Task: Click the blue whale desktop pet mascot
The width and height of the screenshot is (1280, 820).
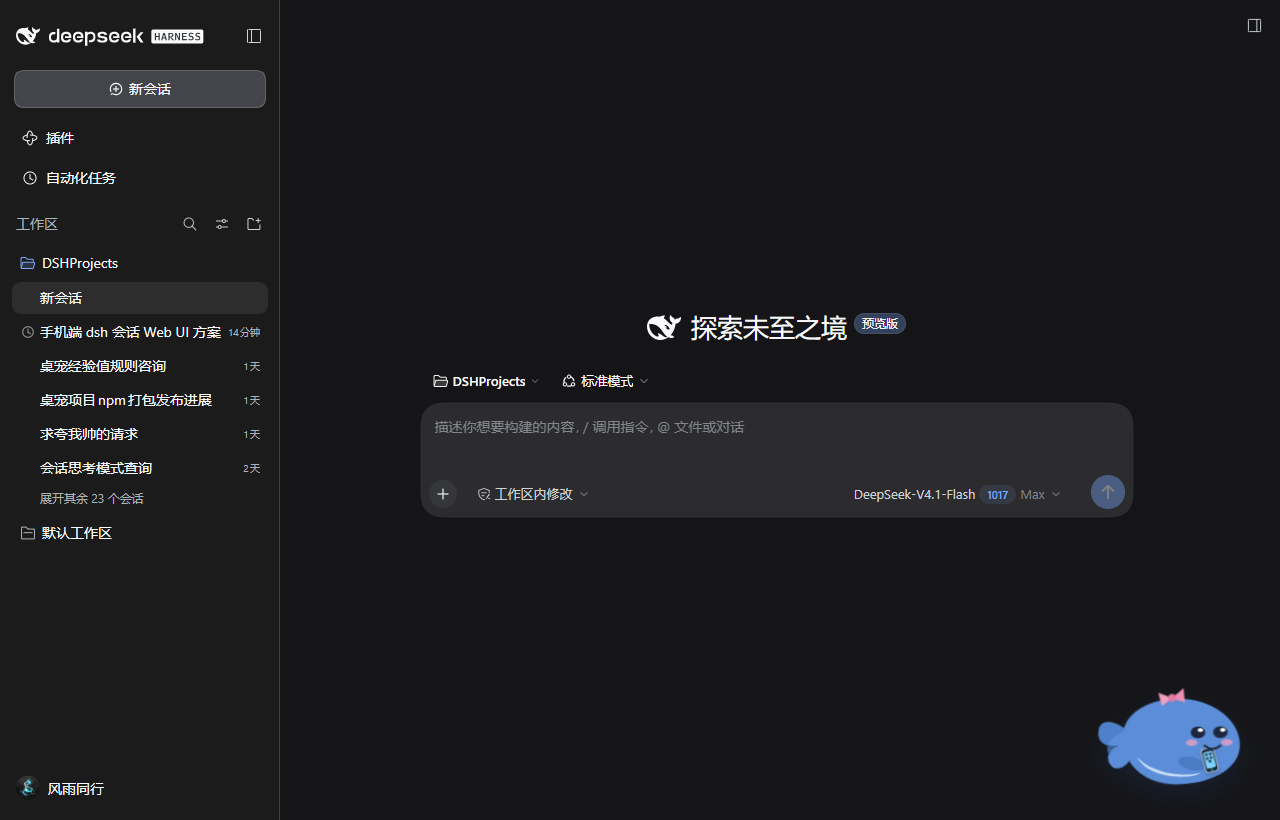Action: pos(1170,738)
